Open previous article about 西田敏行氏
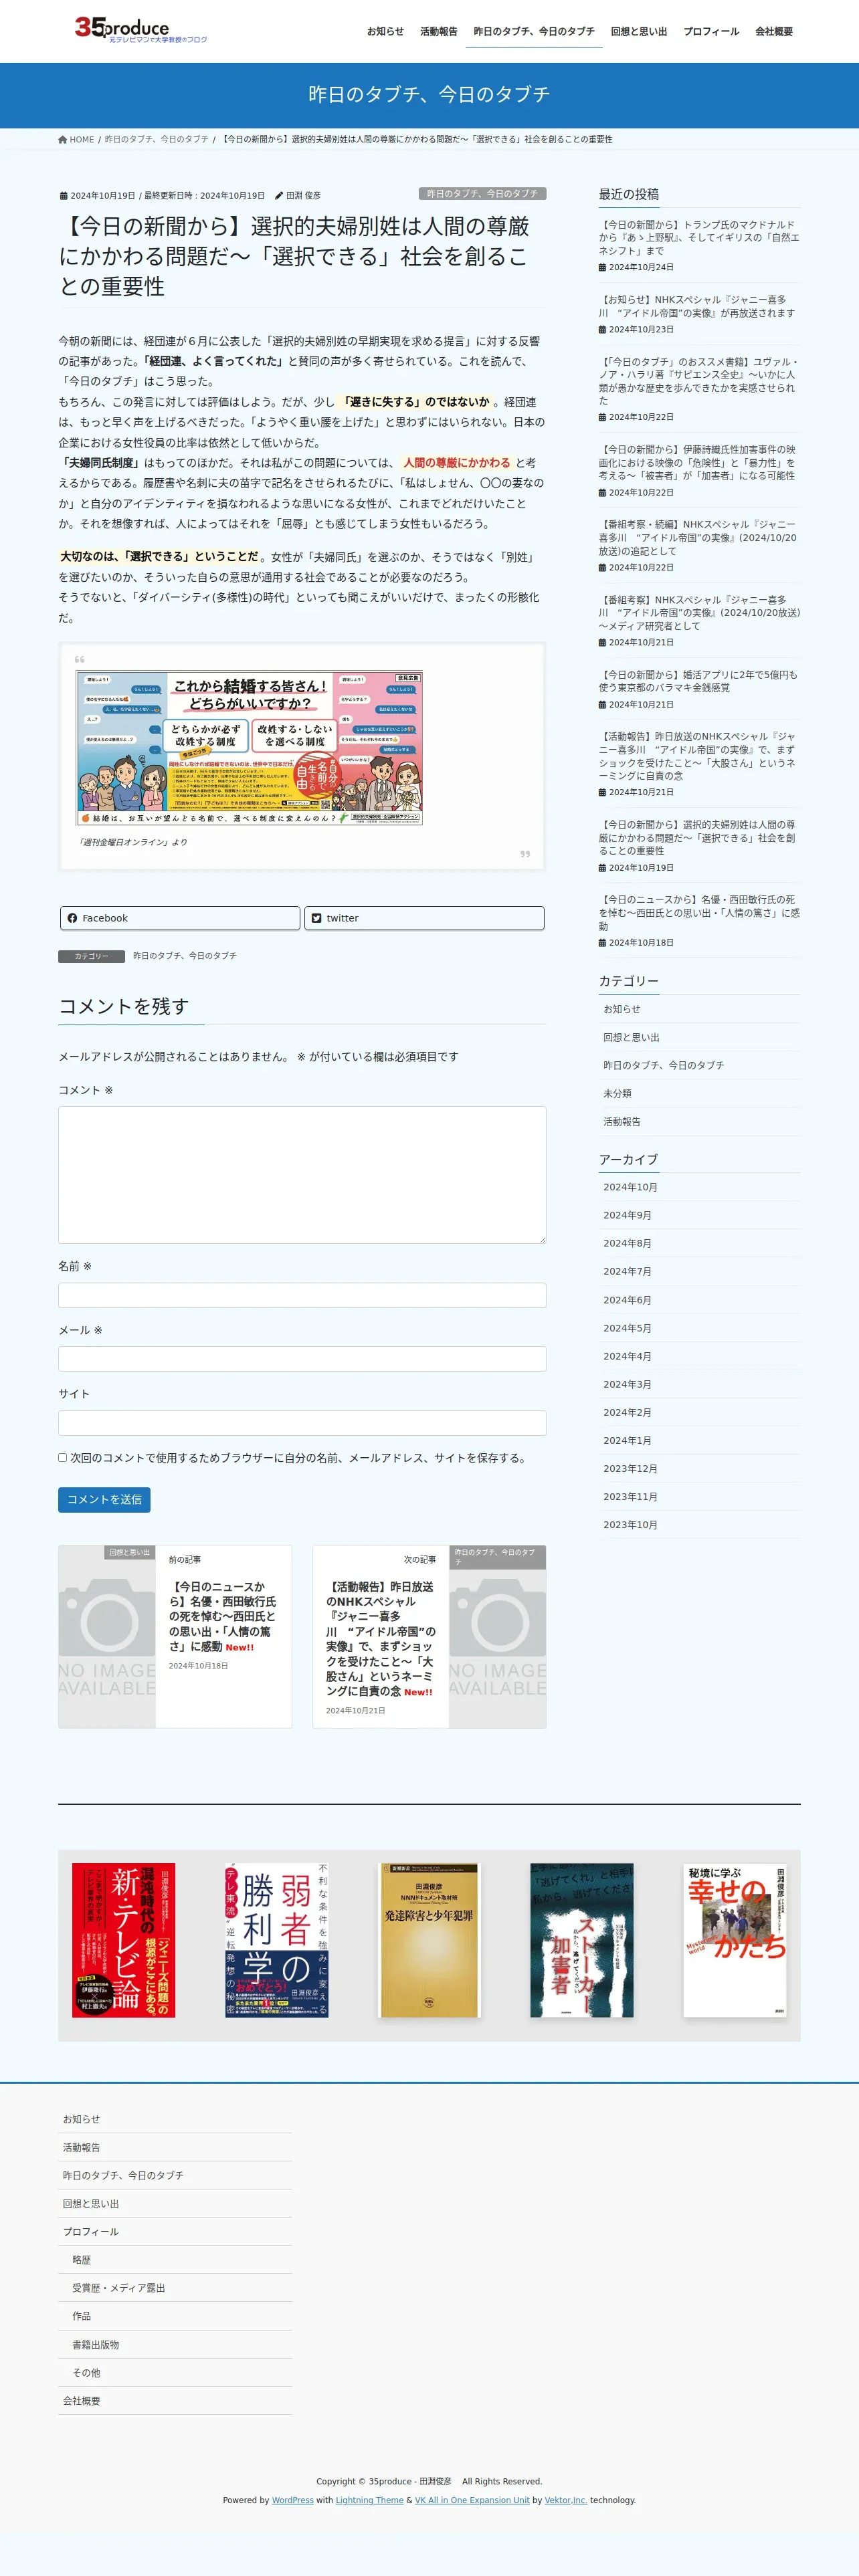Image resolution: width=859 pixels, height=2576 pixels. [222, 1616]
